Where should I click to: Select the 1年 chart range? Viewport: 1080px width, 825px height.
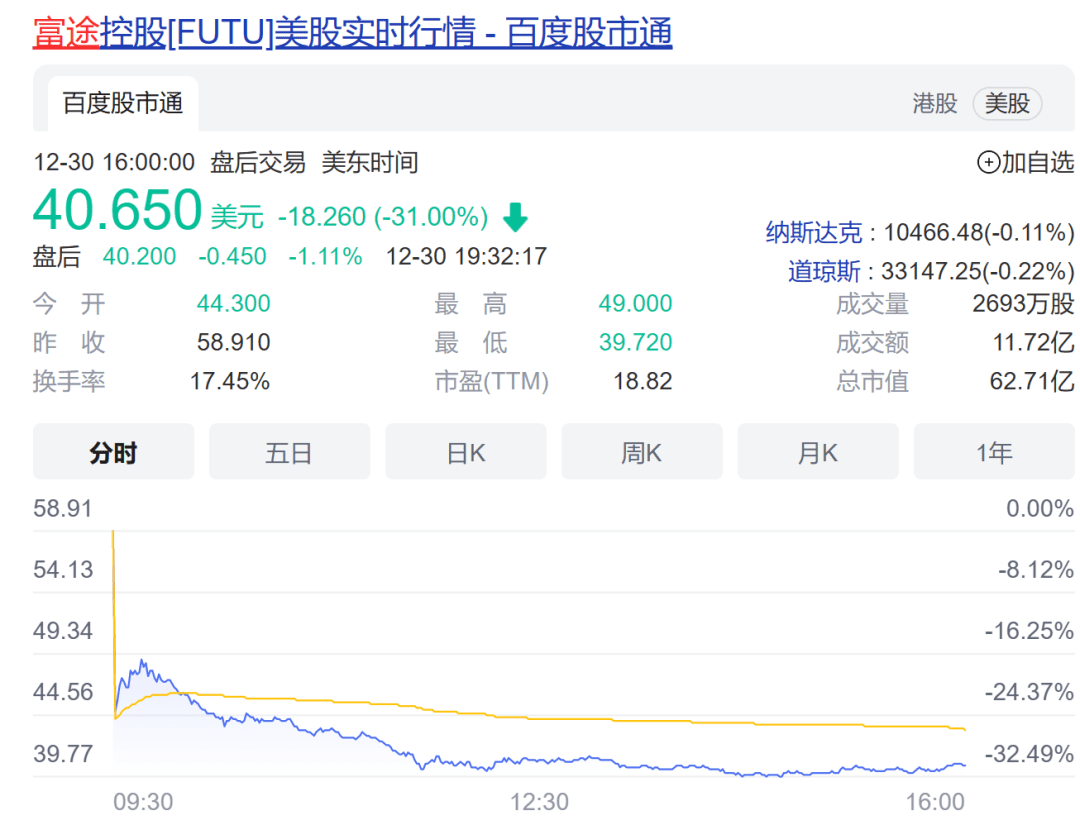pyautogui.click(x=994, y=452)
